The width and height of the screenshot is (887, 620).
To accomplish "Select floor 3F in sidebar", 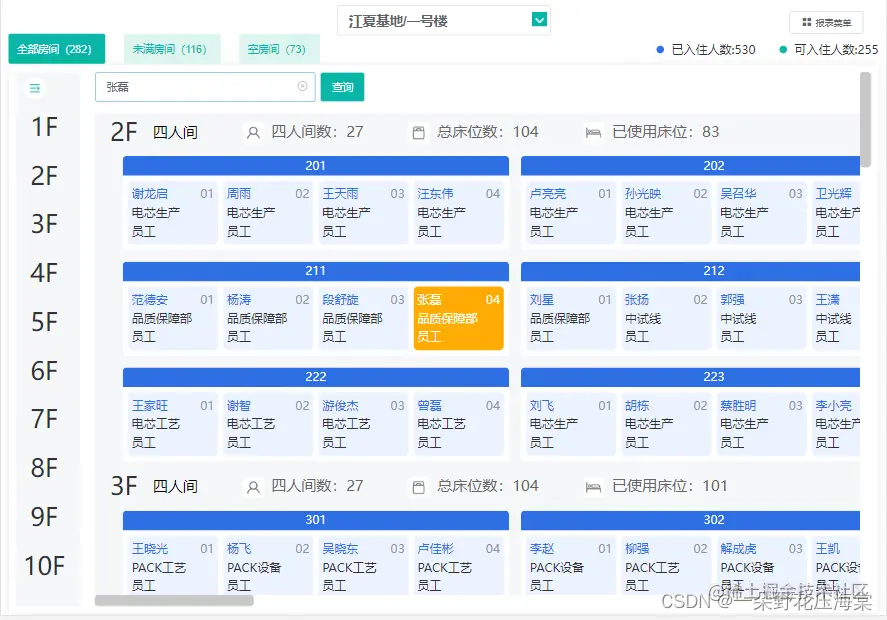I will 45,224.
